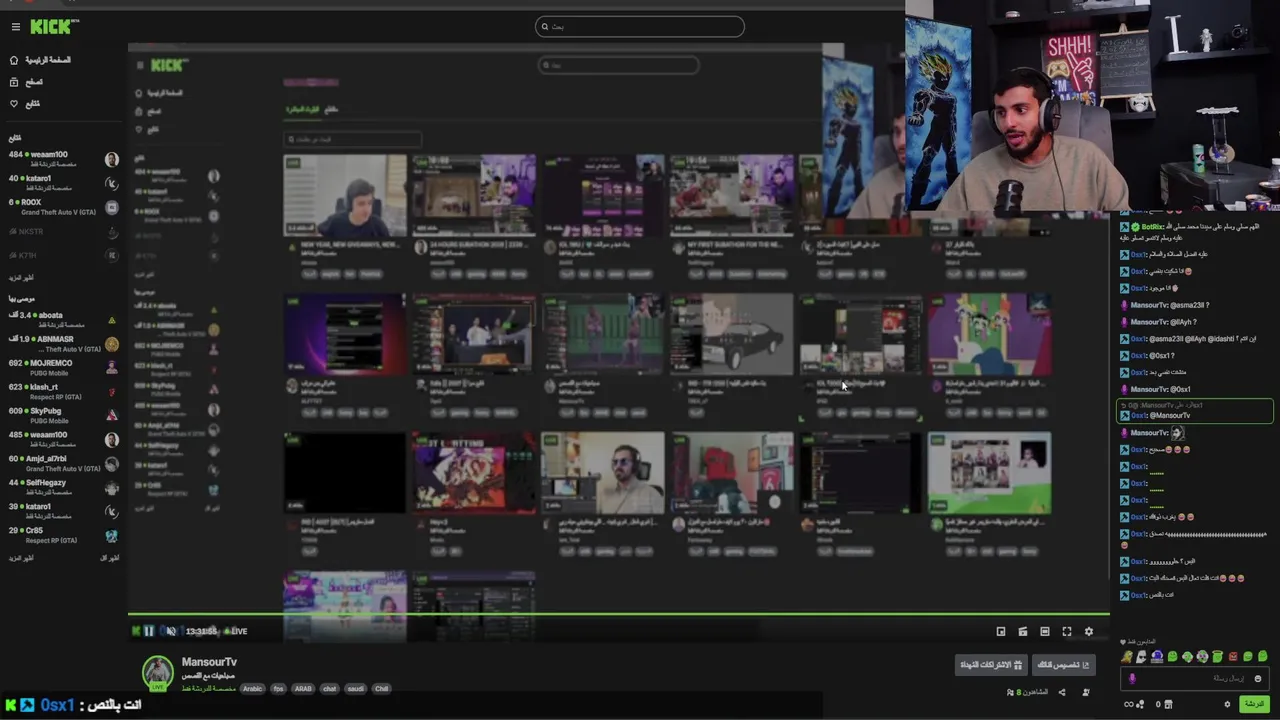Open weaam100 in the Following list
Viewport: 1280px width, 720px height.
click(x=62, y=159)
